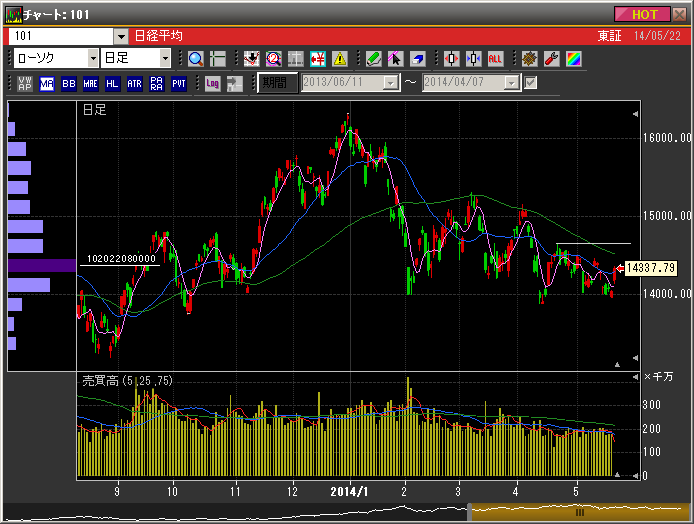Toggle the MA moving average indicator

47,83
